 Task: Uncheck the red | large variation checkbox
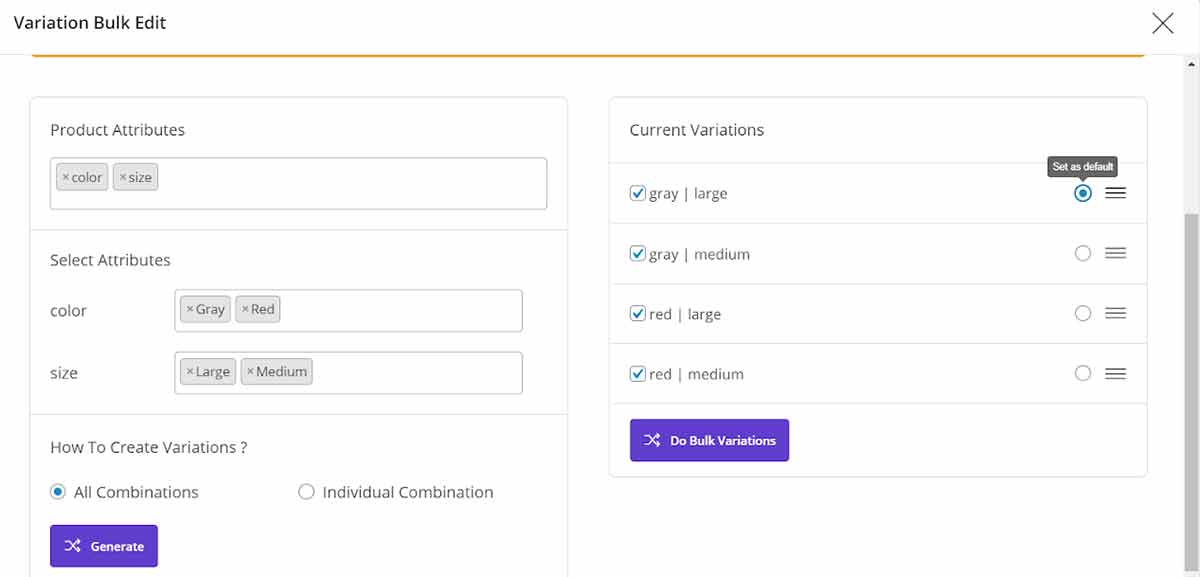point(637,314)
